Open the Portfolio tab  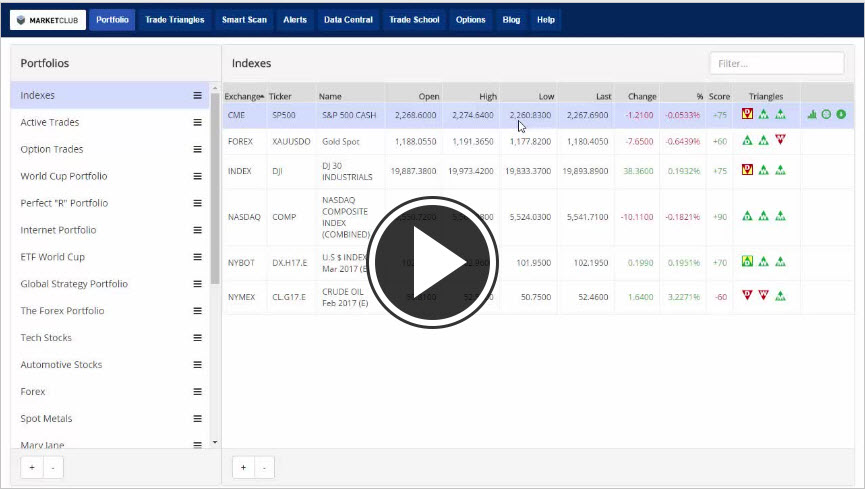pyautogui.click(x=112, y=20)
